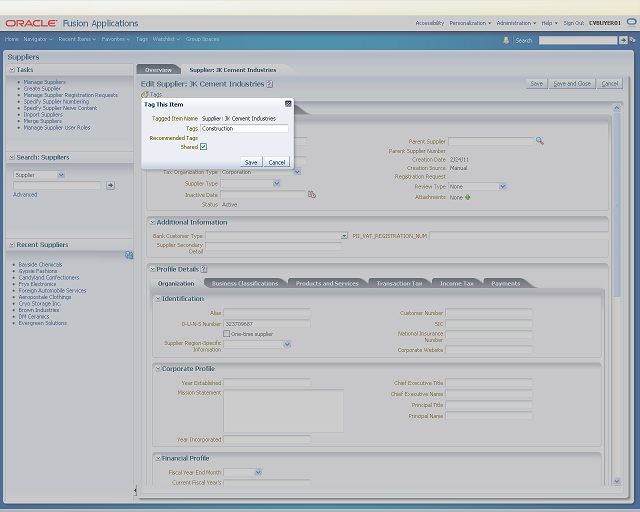Uncheck the Shared checkbox

click(x=203, y=147)
